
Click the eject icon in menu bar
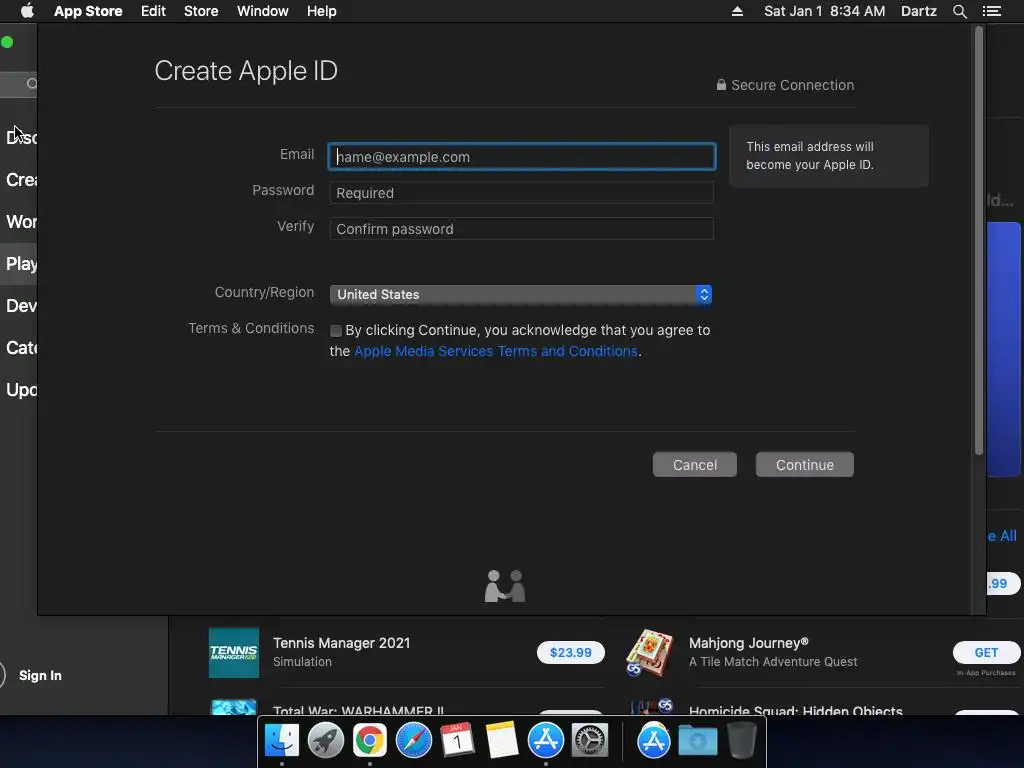(737, 11)
